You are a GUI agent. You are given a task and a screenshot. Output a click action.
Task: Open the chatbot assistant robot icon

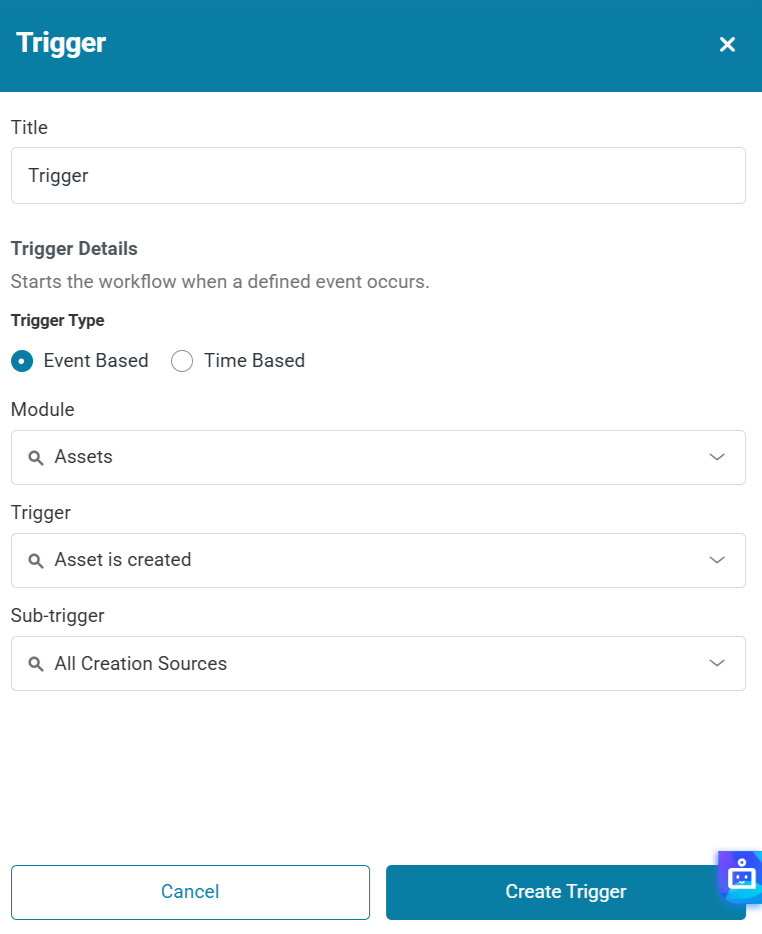(x=741, y=876)
